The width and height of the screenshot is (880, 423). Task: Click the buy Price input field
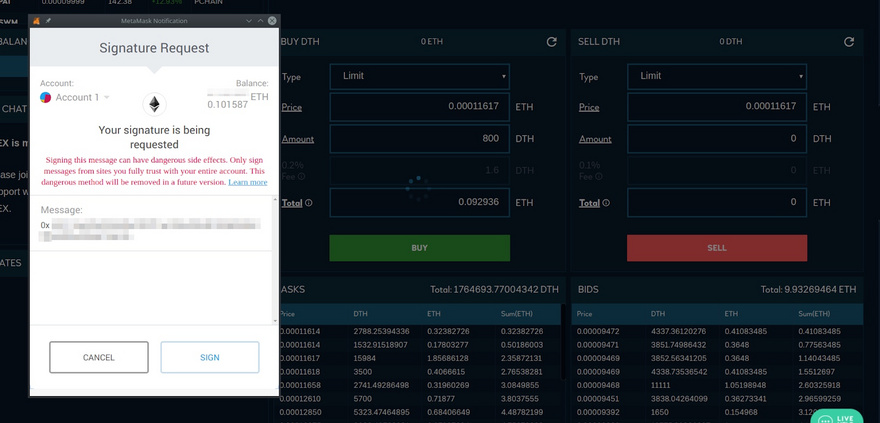coord(420,107)
